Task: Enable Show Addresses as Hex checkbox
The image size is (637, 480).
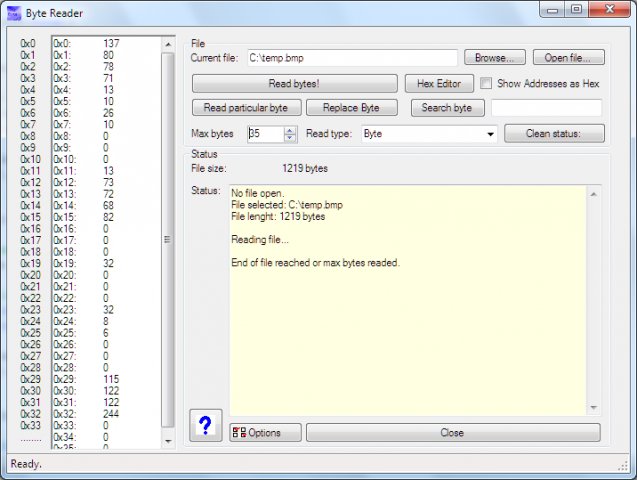Action: [486, 83]
